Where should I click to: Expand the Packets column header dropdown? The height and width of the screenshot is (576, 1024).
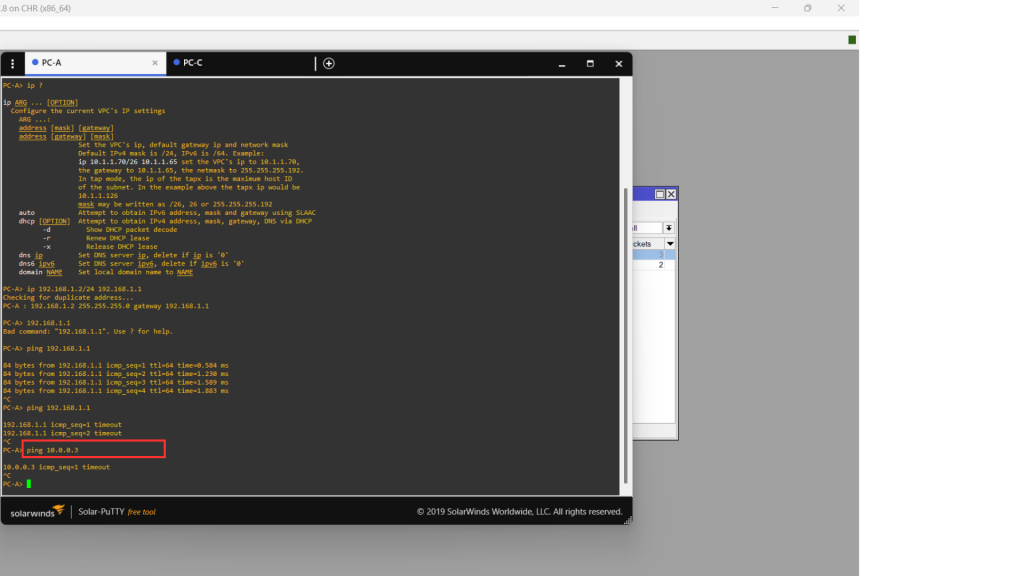click(670, 244)
